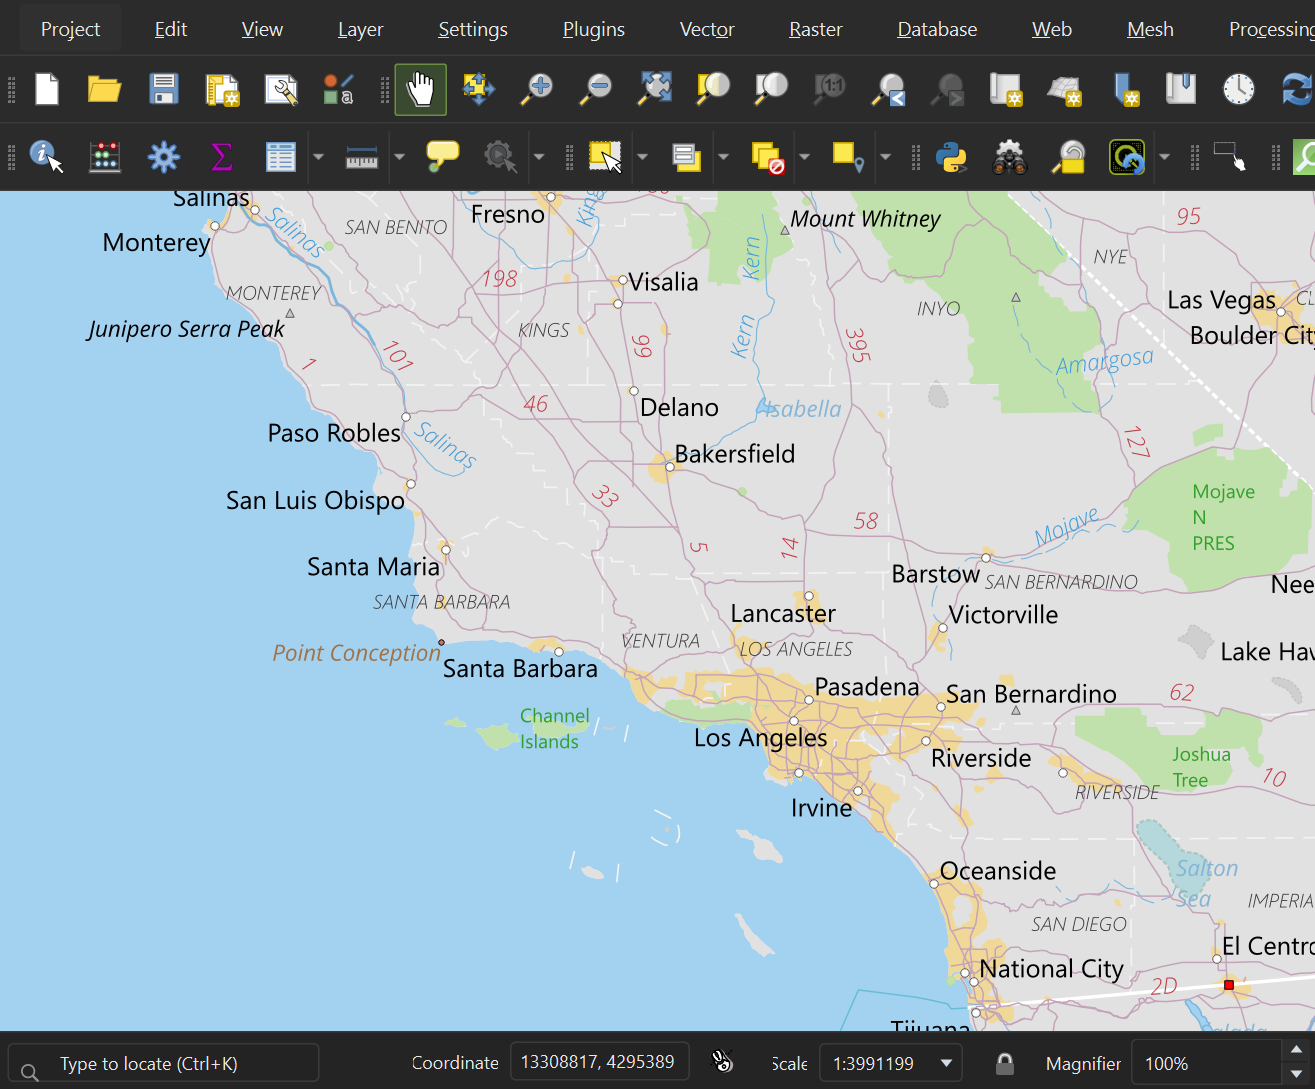This screenshot has width=1315, height=1089.
Task: Refresh the map canvas
Action: pos(1297,89)
